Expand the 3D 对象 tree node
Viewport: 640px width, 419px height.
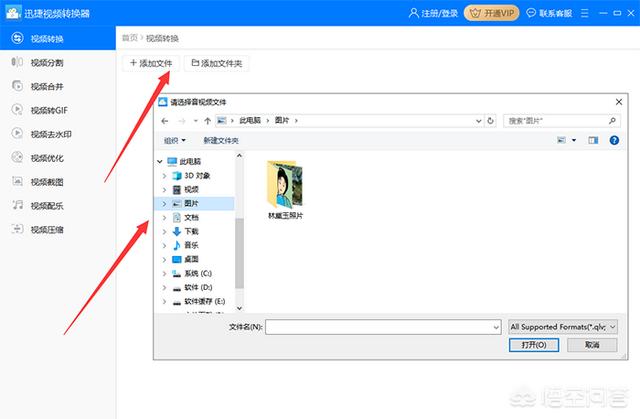pyautogui.click(x=164, y=176)
